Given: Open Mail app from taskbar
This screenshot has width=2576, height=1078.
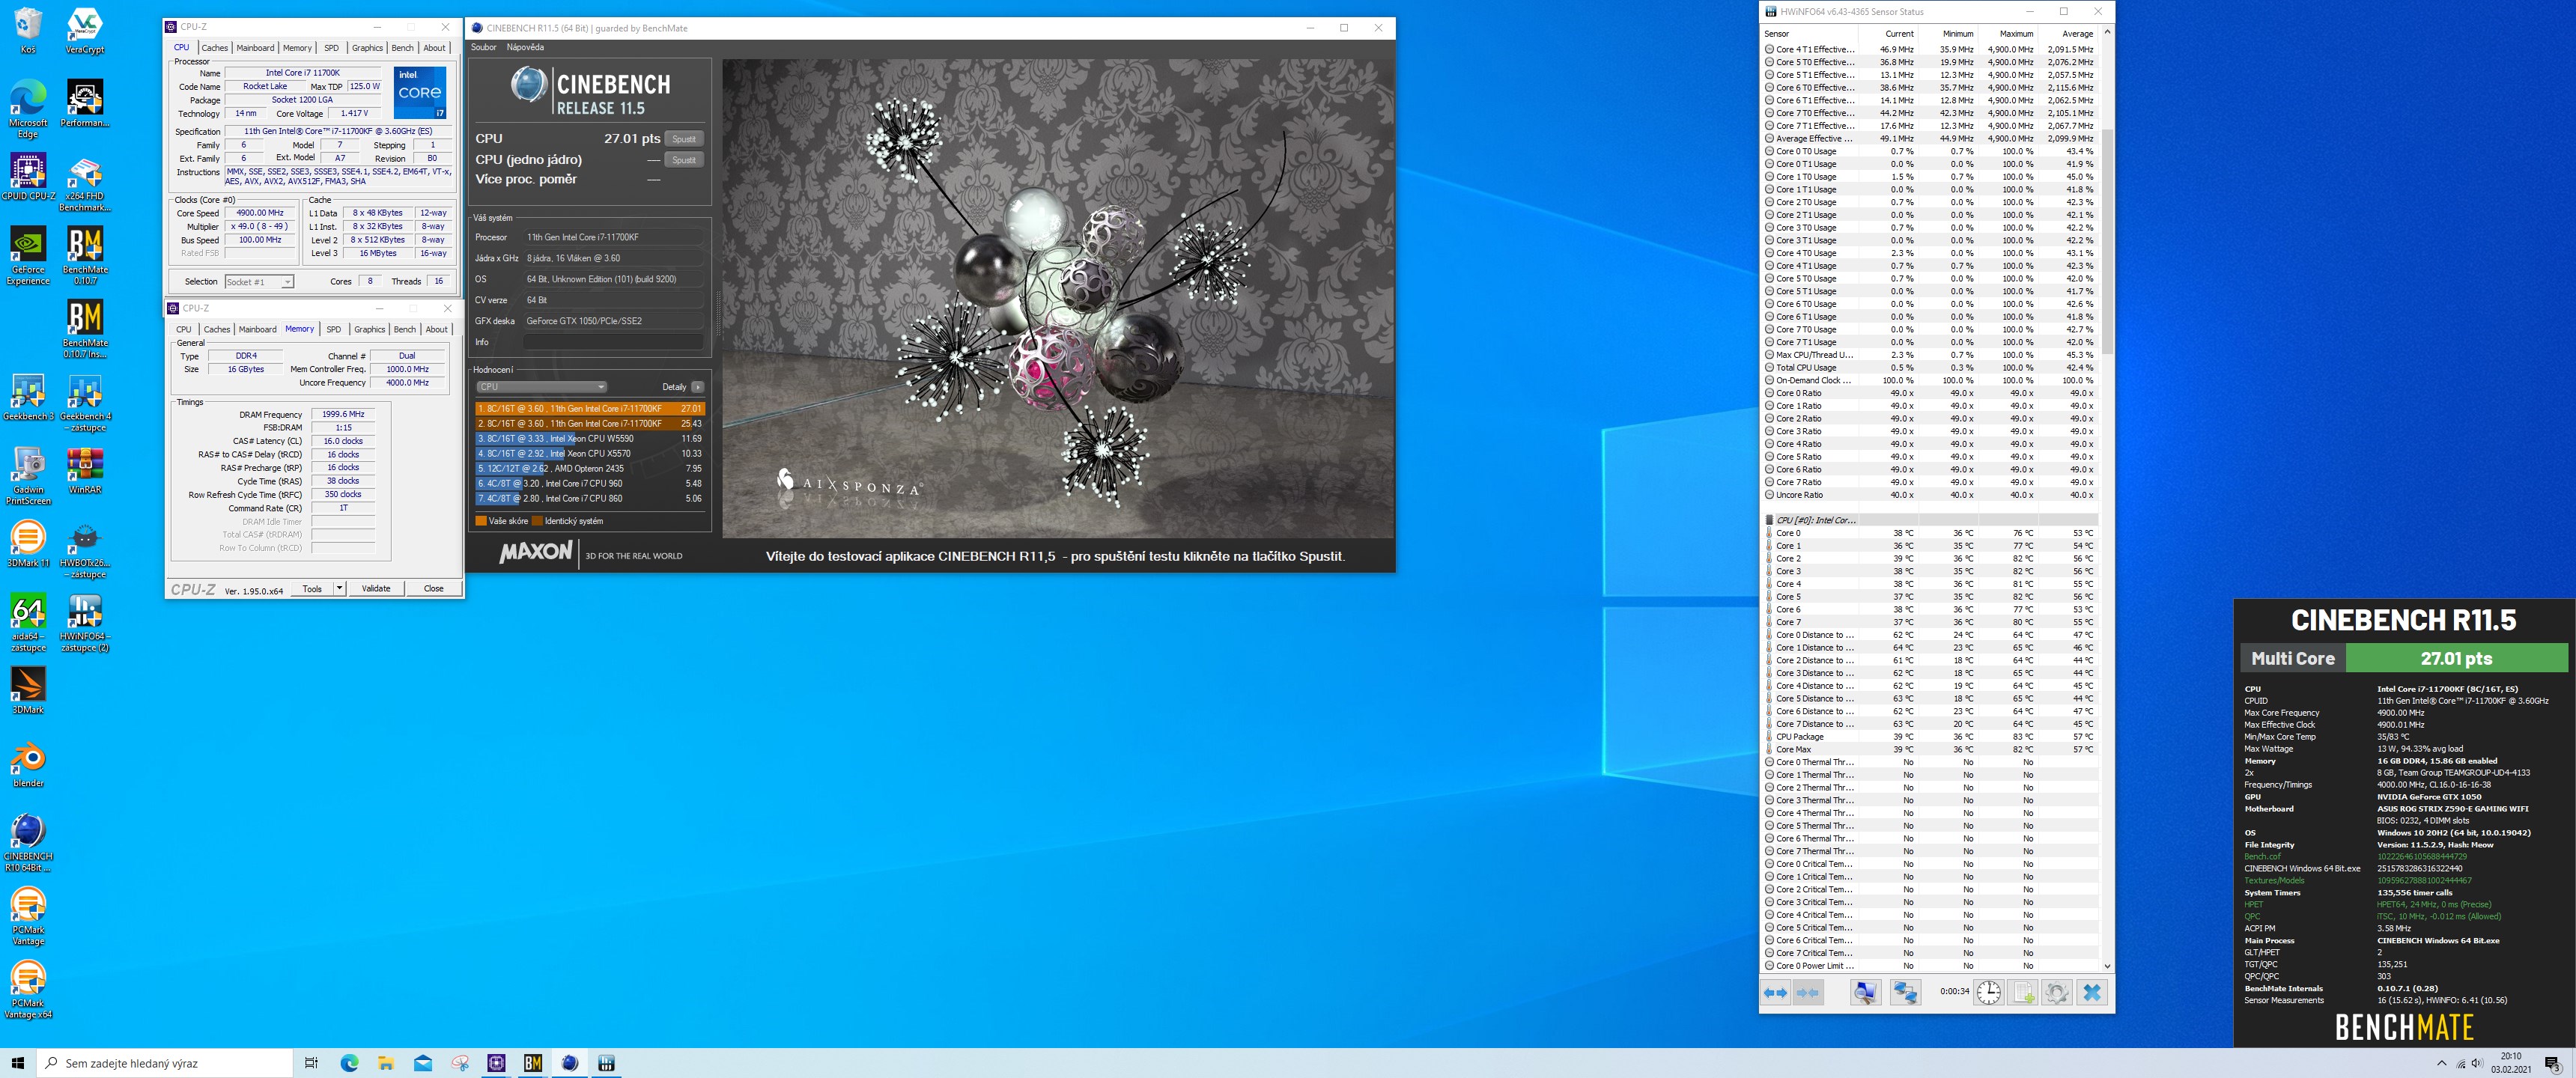Looking at the screenshot, I should 423,1063.
